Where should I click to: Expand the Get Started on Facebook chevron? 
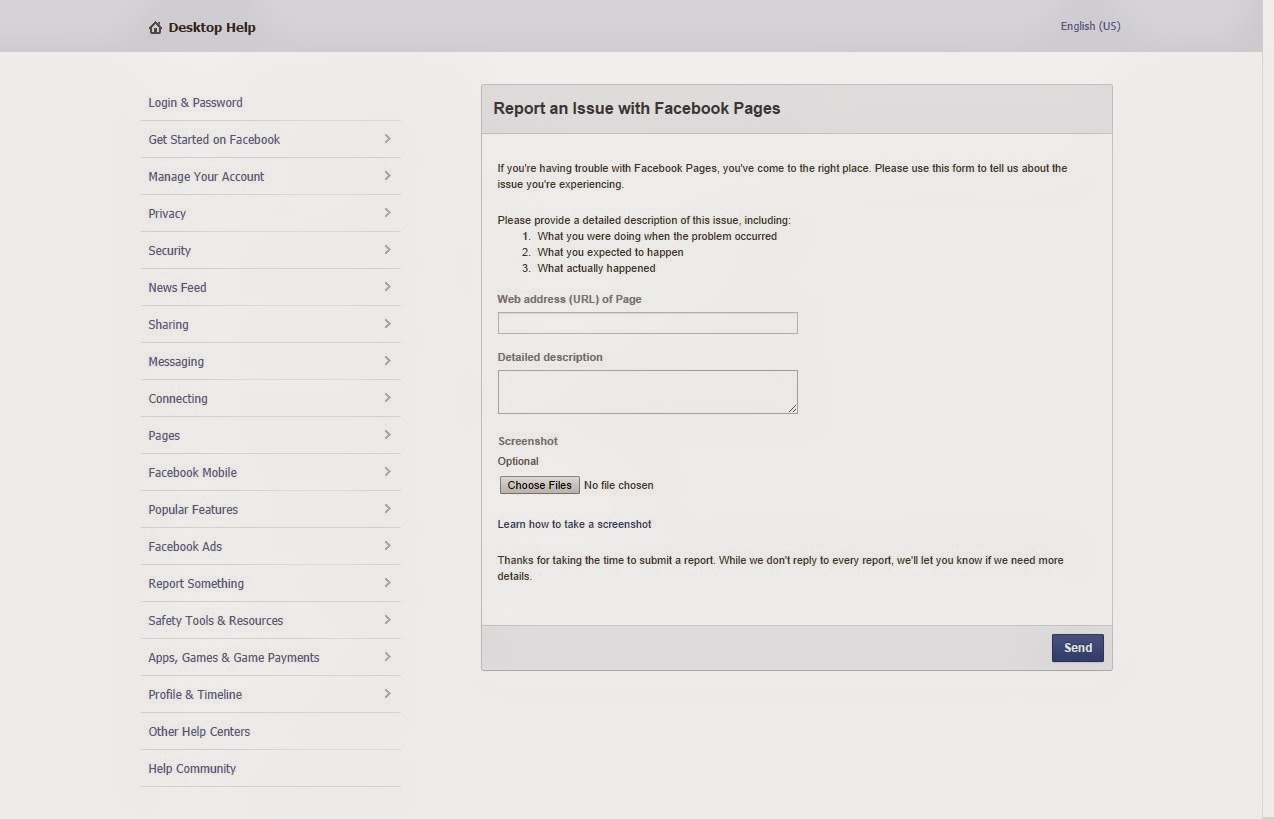[387, 139]
